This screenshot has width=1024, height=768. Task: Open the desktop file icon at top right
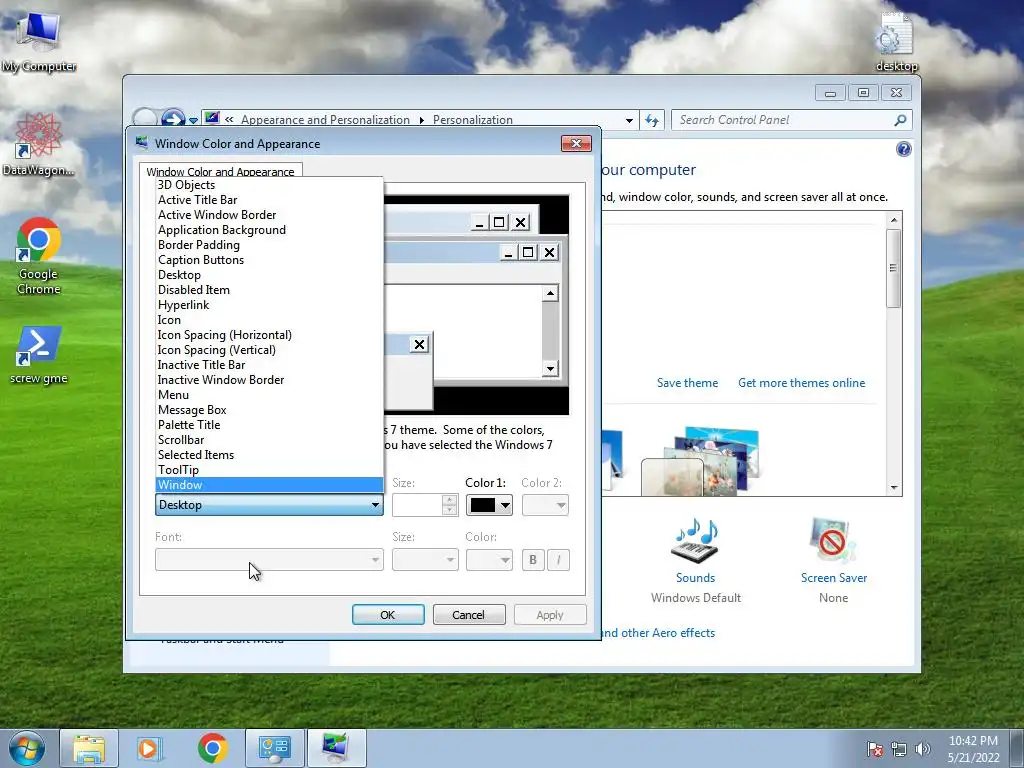tap(896, 42)
